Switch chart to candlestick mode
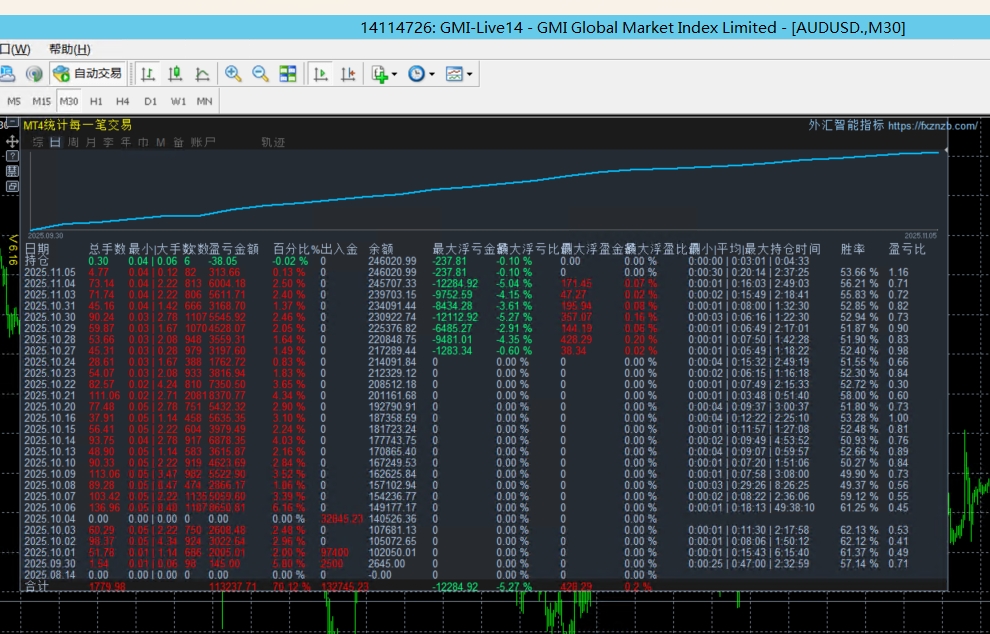 pos(175,73)
